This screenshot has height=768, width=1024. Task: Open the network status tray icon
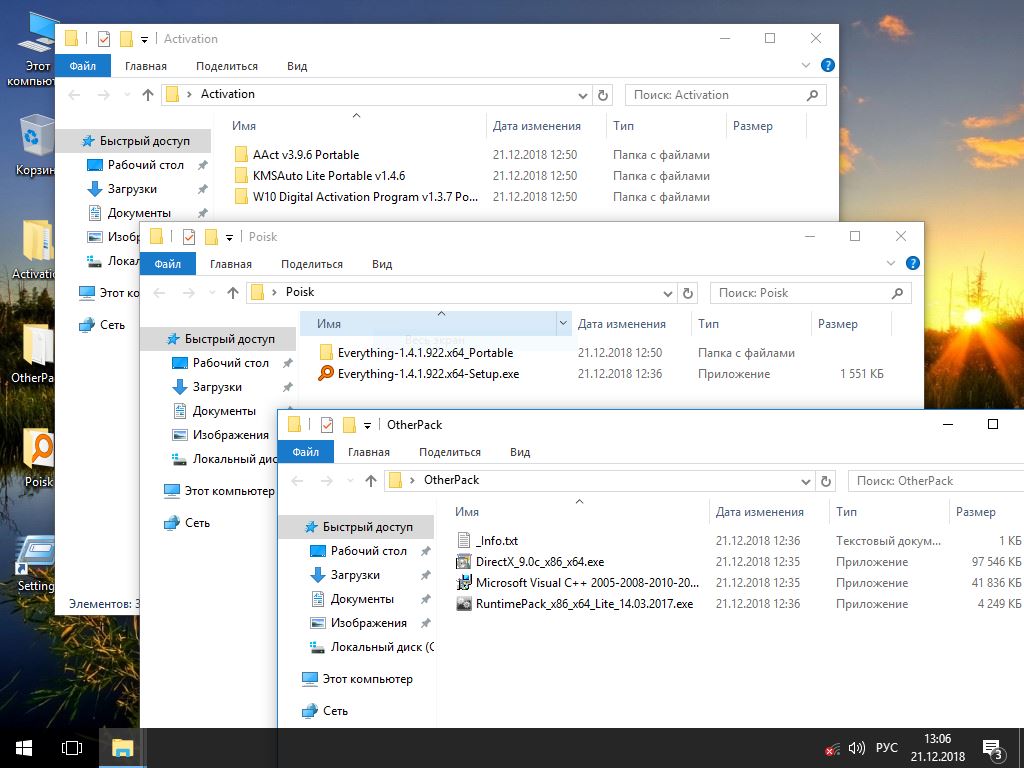click(x=832, y=748)
